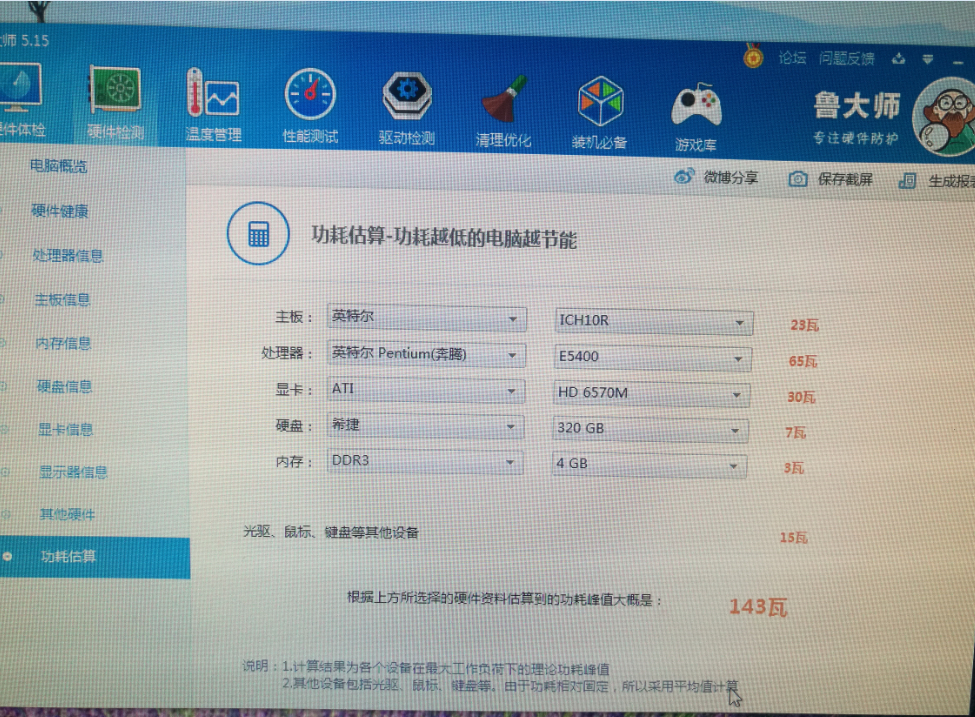This screenshot has height=717, width=975.
Task: Expand the 处理器 model dropdown showing E5400
Action: 652,357
